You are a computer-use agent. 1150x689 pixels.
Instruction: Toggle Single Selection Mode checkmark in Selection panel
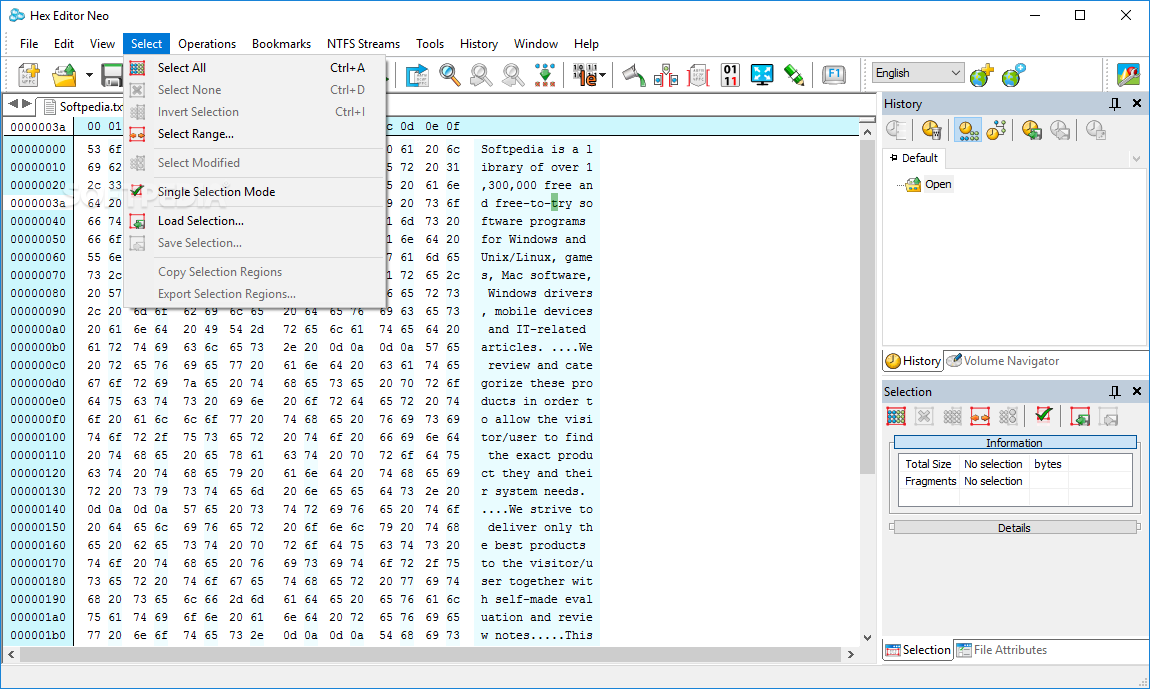1044,416
